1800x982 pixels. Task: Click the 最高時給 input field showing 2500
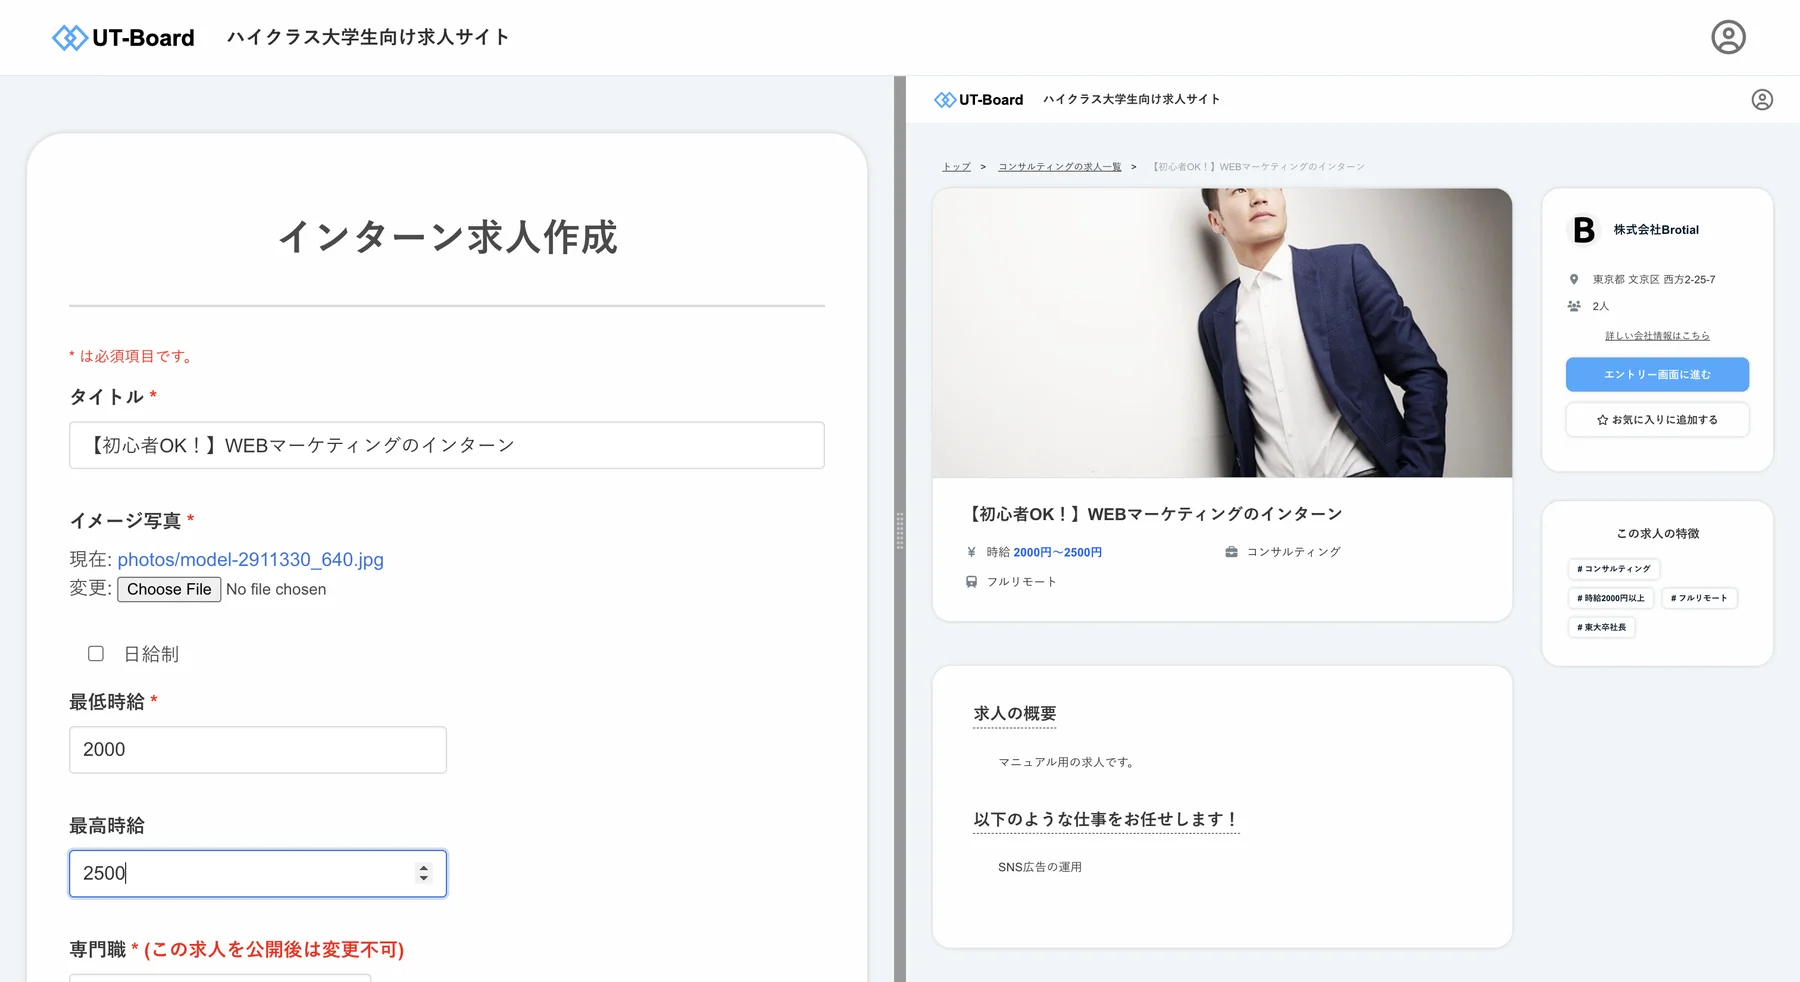click(x=258, y=874)
